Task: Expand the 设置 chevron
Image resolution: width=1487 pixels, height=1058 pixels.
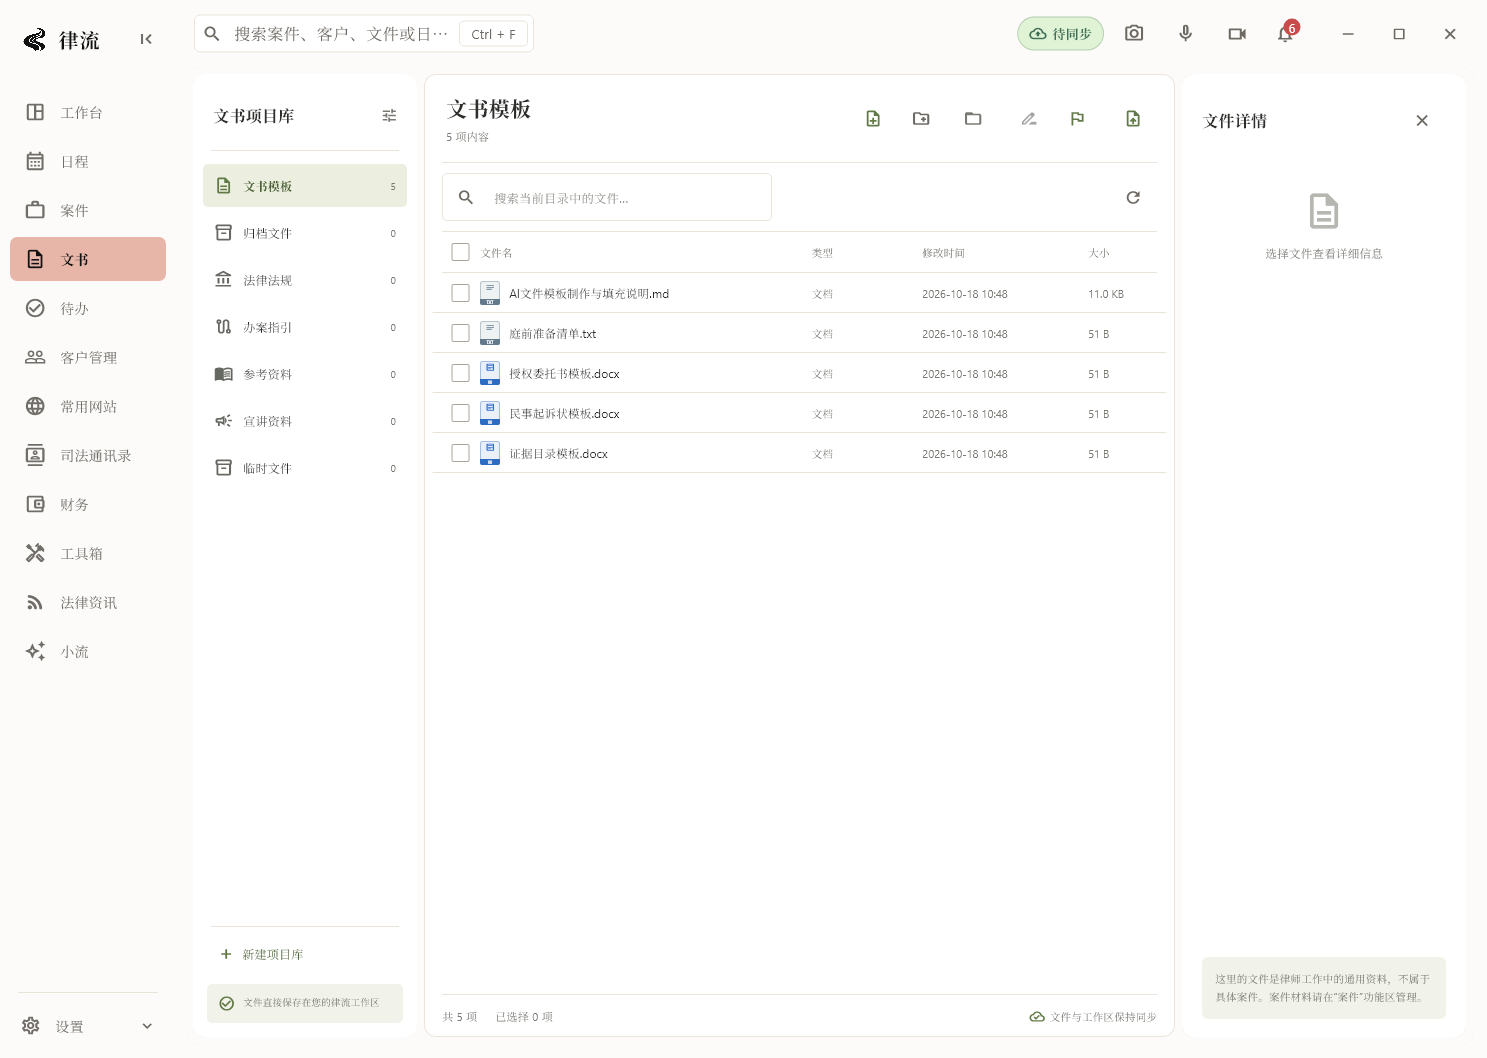Action: [147, 1026]
